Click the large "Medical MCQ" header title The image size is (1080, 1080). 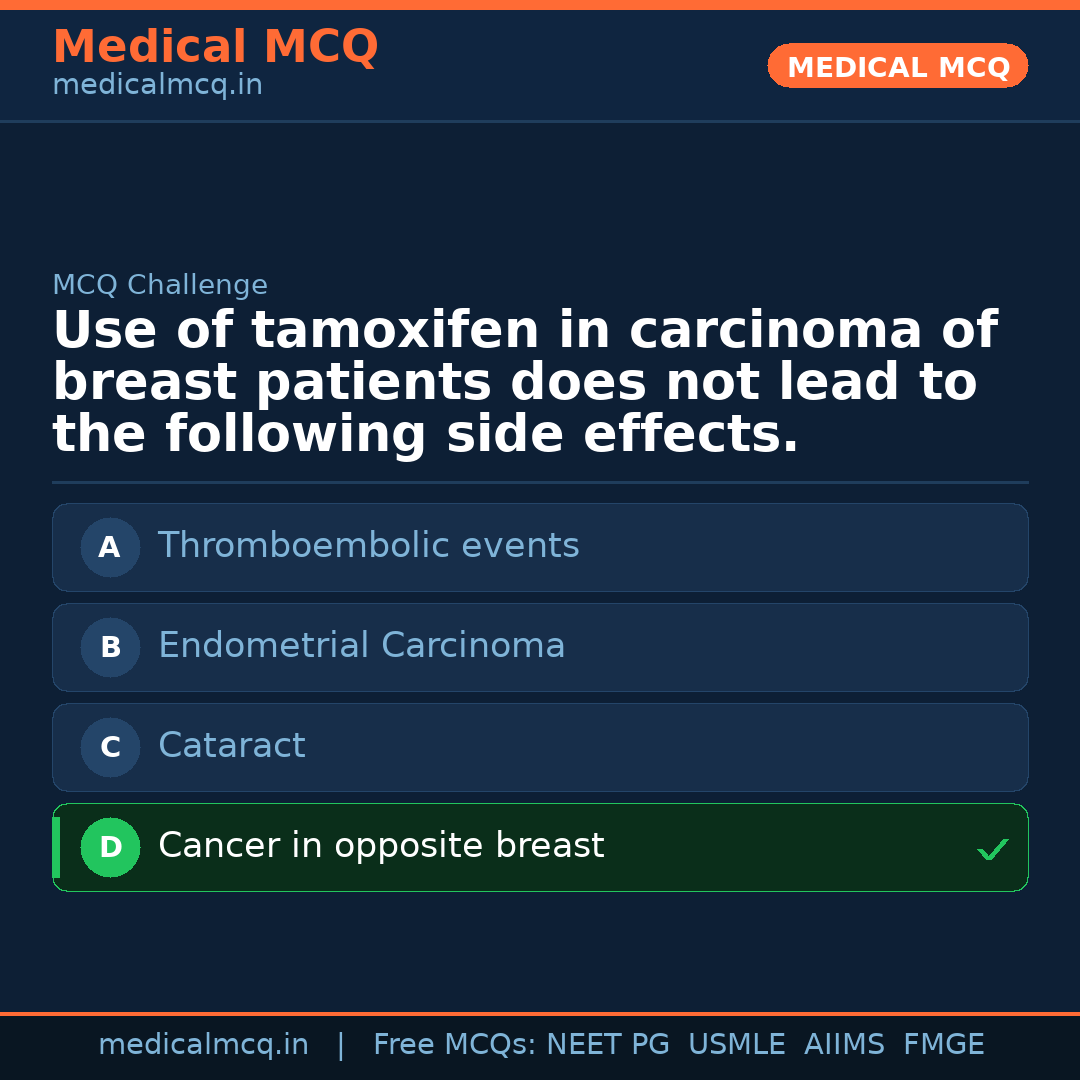point(215,47)
